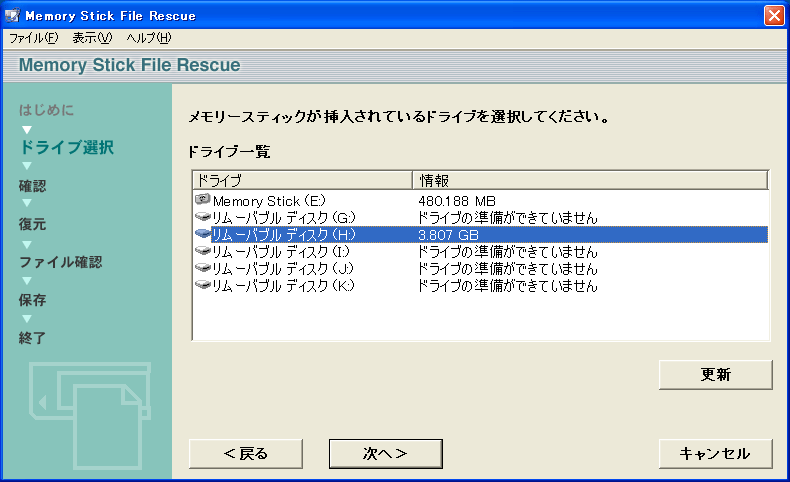Click the removable disk (H:) drive icon

203,234
